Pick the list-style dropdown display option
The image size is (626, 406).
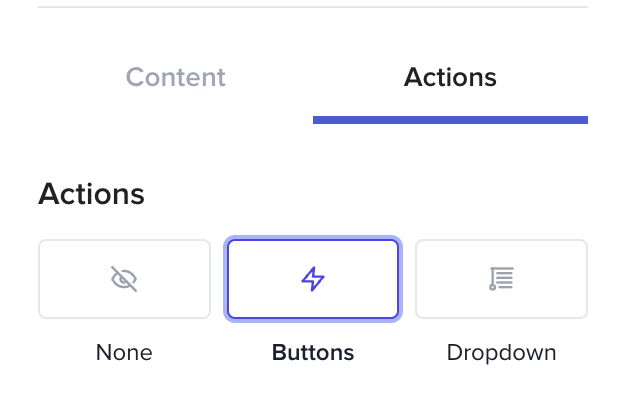point(501,279)
